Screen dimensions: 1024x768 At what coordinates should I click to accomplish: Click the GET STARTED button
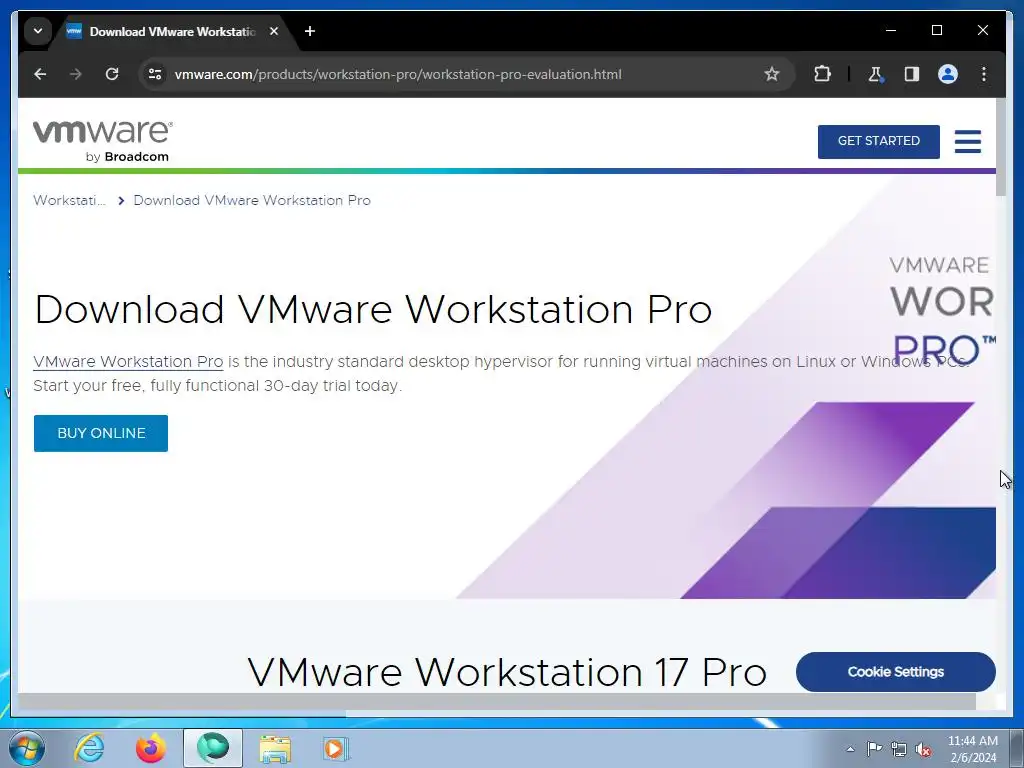[878, 141]
